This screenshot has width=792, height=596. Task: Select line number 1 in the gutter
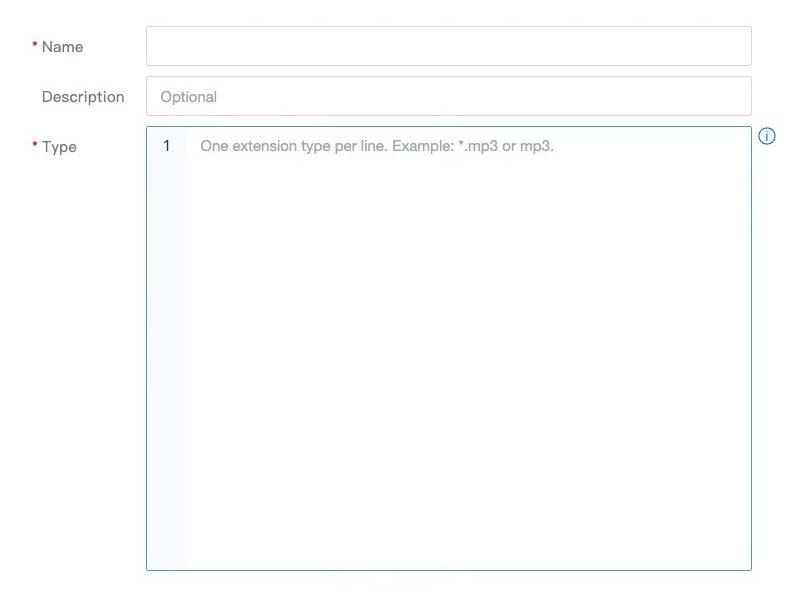(x=166, y=146)
